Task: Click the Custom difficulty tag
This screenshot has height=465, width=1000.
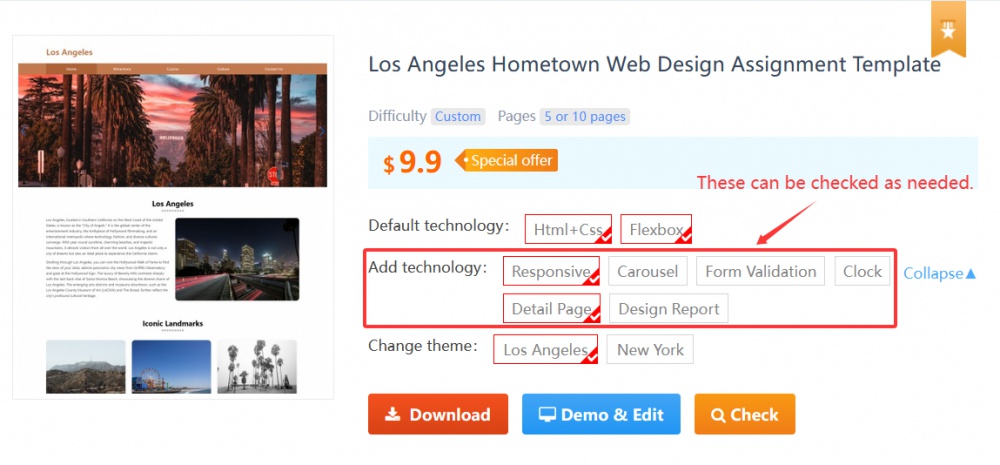Action: point(458,117)
